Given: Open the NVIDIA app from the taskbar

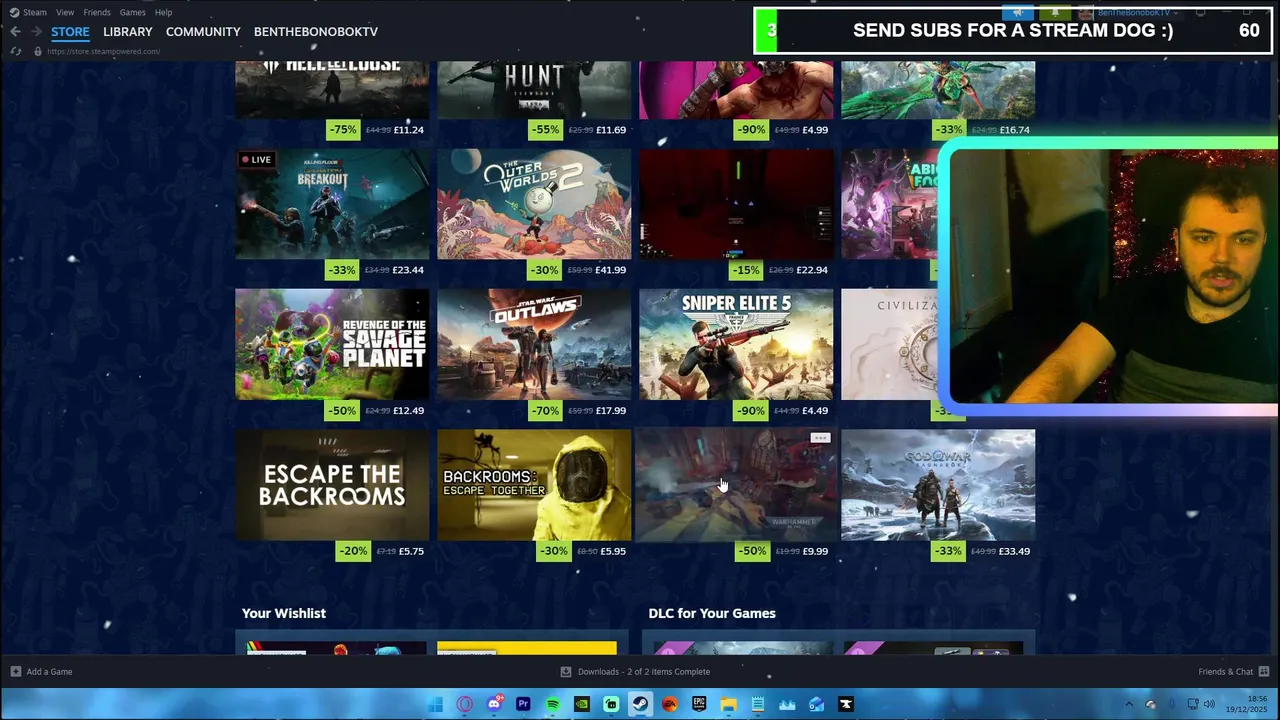Looking at the screenshot, I should [x=582, y=704].
